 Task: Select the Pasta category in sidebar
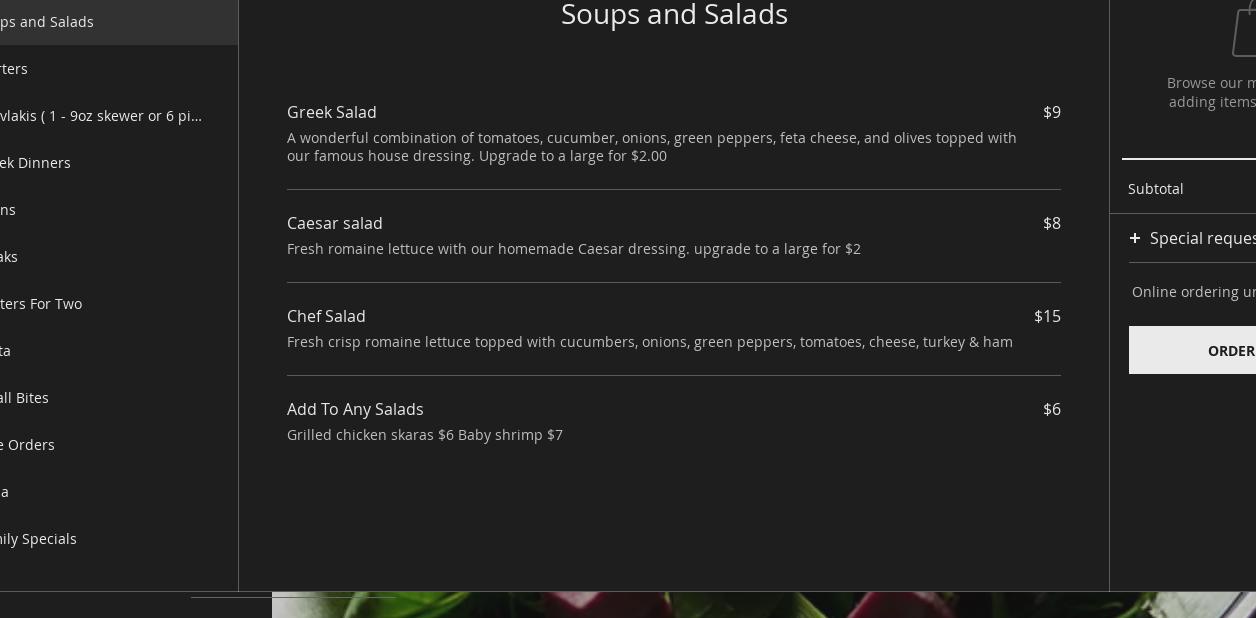tap(6, 351)
